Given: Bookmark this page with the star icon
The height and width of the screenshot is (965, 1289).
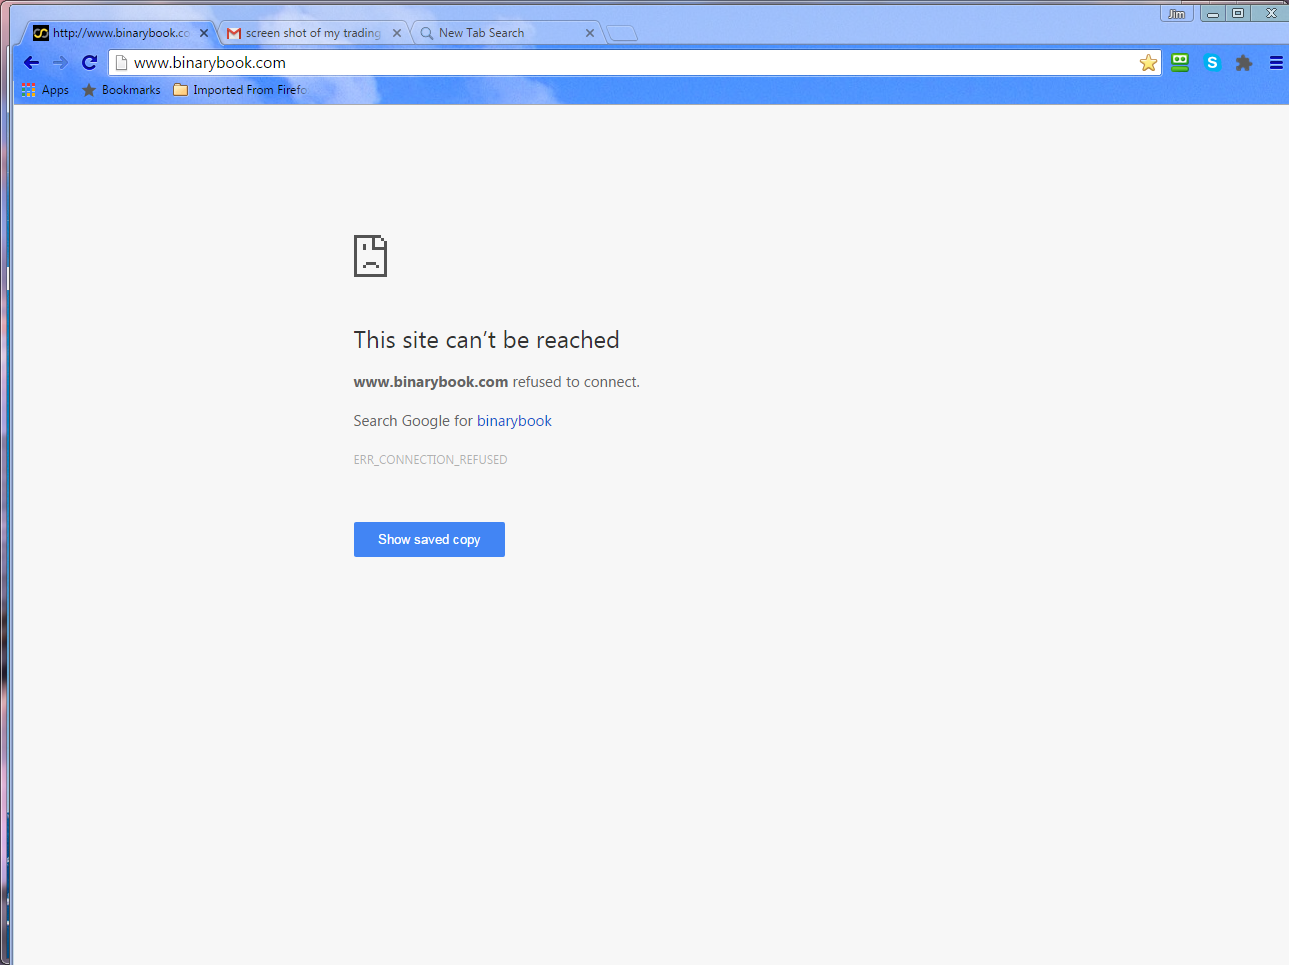Looking at the screenshot, I should (1148, 63).
